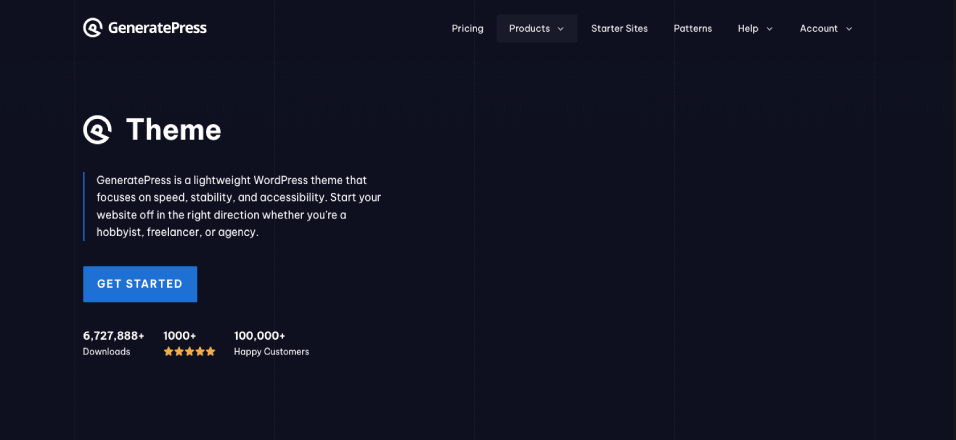Viewport: 956px width, 440px height.
Task: Click the Account menu label
Action: coord(818,28)
